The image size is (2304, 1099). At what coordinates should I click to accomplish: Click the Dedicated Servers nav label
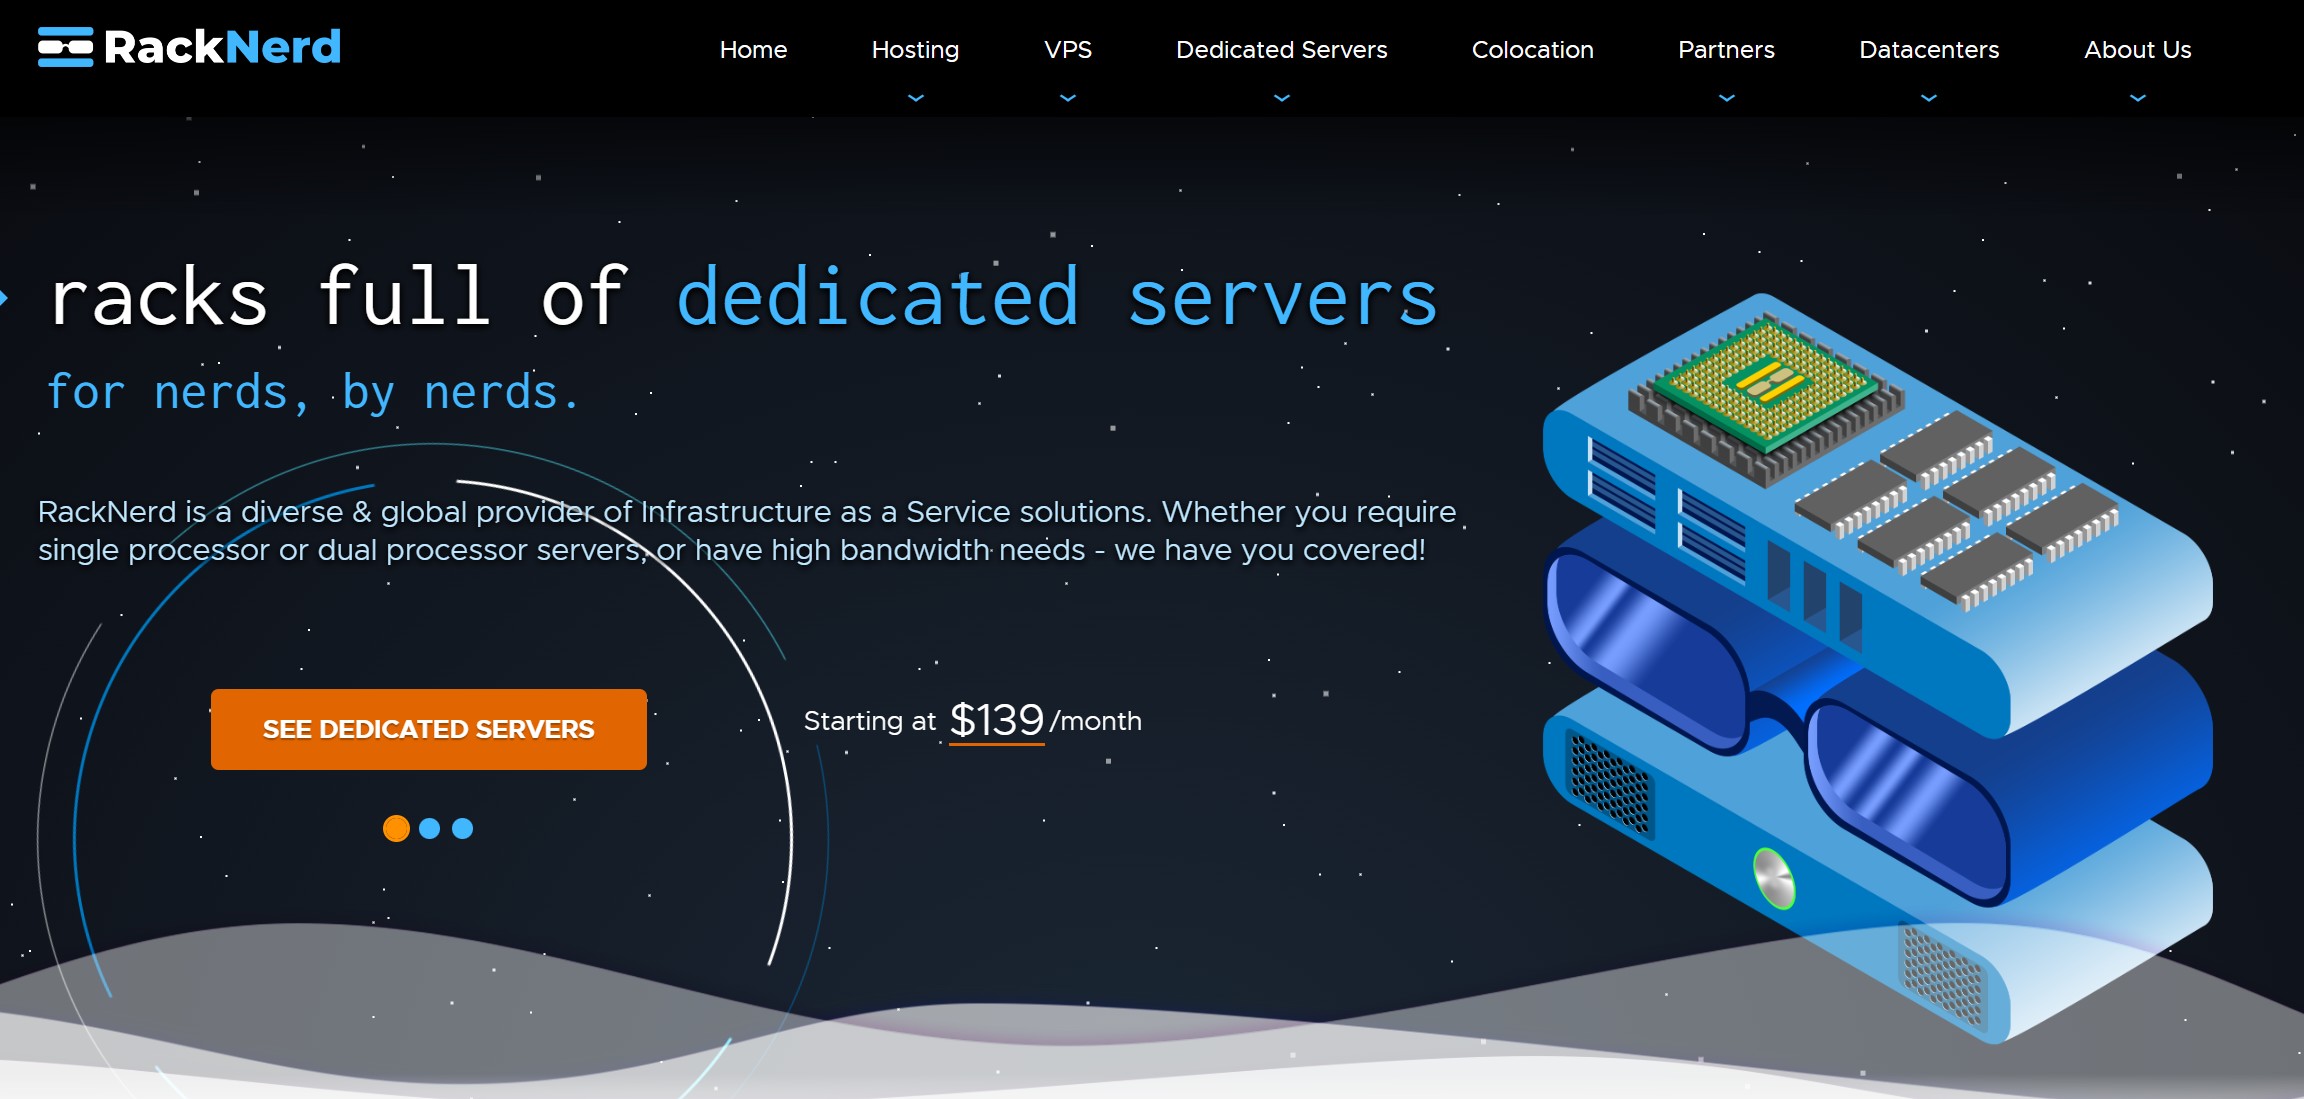(1281, 50)
